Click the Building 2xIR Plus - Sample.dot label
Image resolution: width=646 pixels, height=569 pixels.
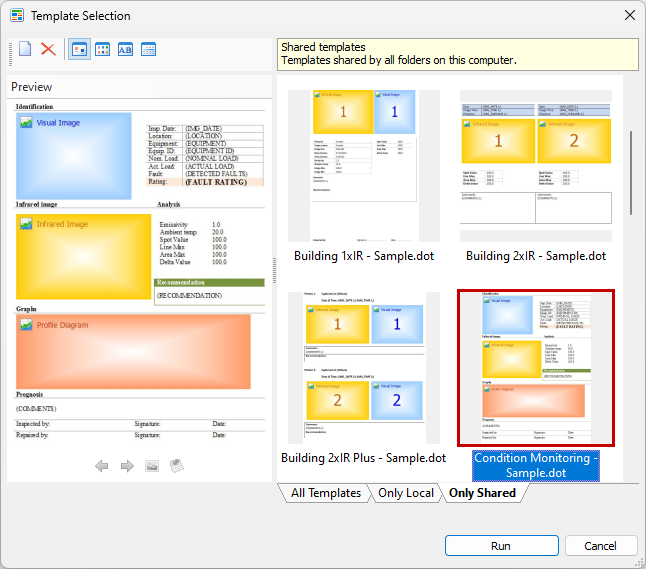[x=363, y=458]
